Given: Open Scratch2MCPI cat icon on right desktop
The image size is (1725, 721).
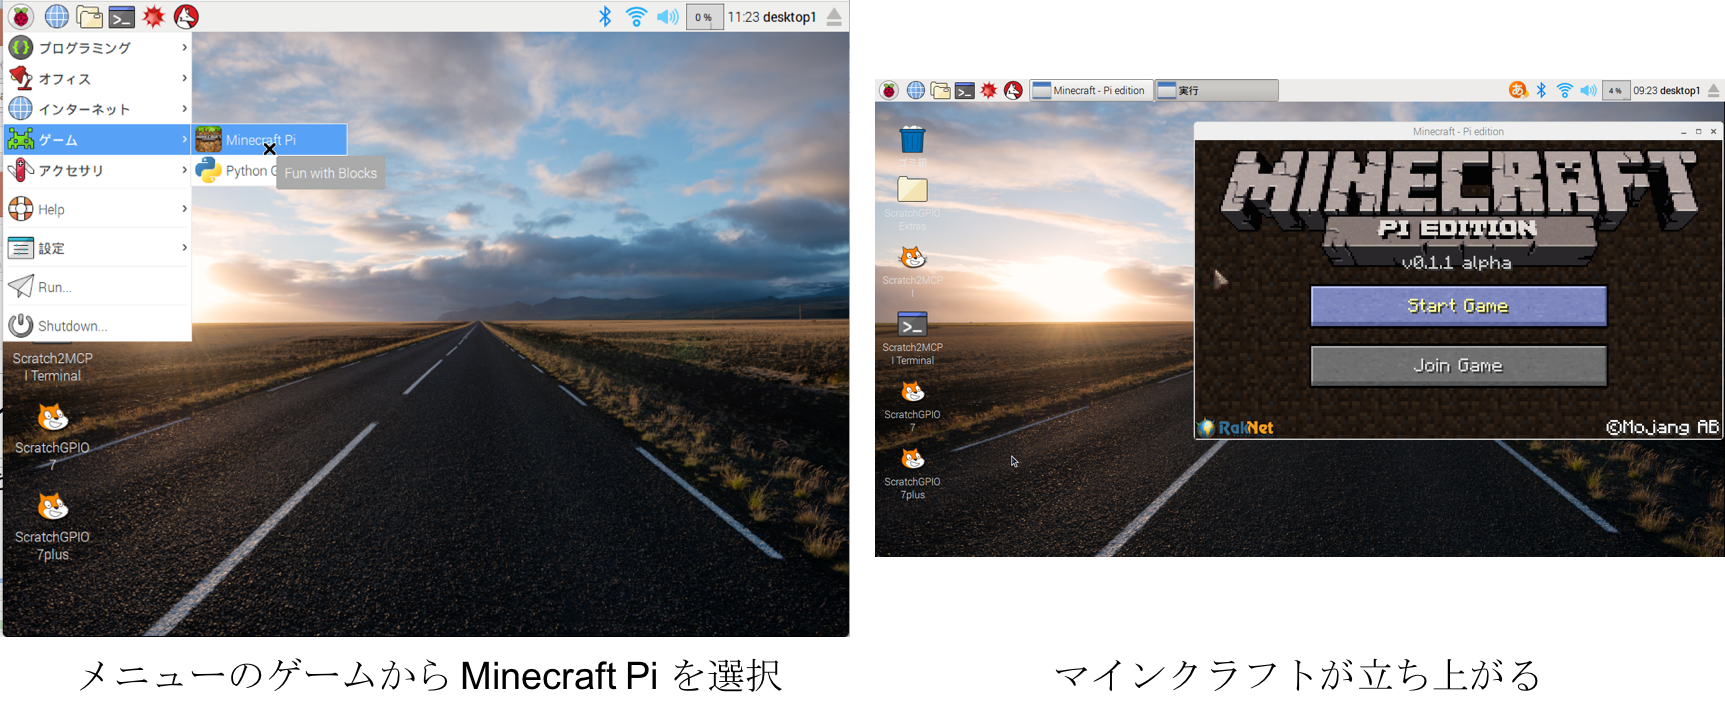Looking at the screenshot, I should click(x=912, y=257).
